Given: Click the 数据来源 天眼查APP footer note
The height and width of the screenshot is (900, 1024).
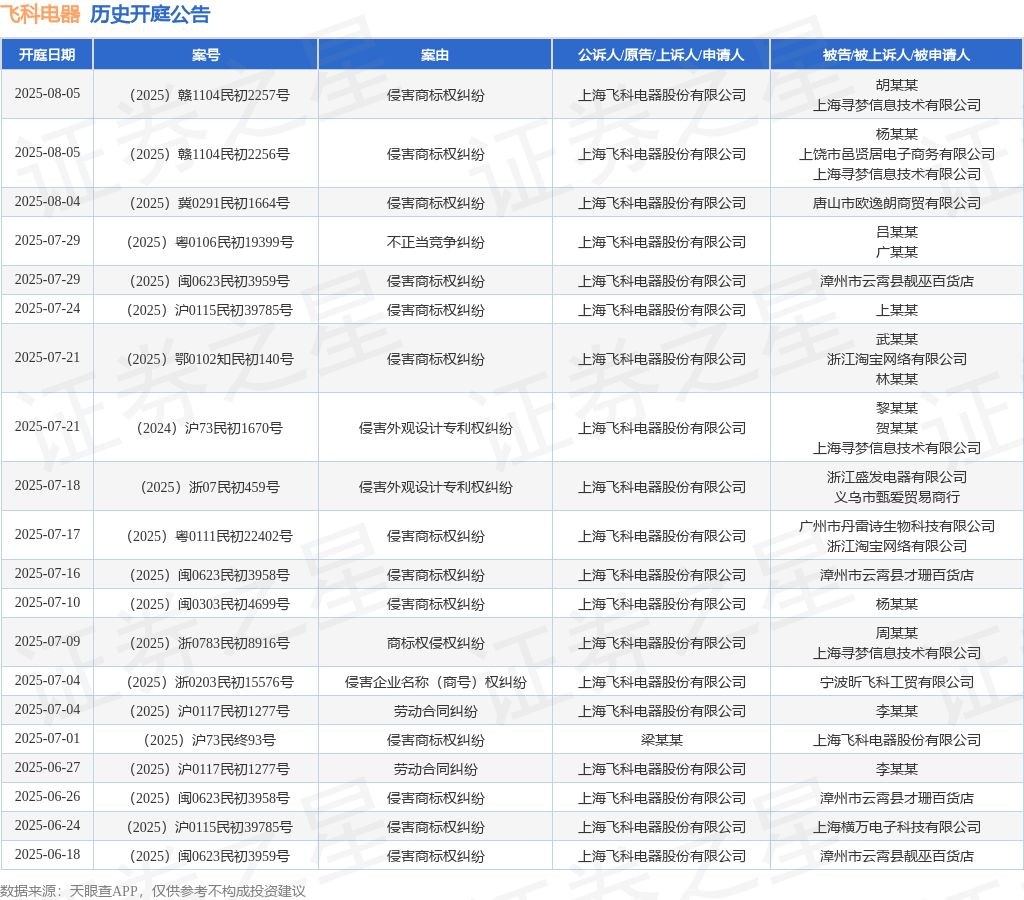Looking at the screenshot, I should click(x=152, y=891).
